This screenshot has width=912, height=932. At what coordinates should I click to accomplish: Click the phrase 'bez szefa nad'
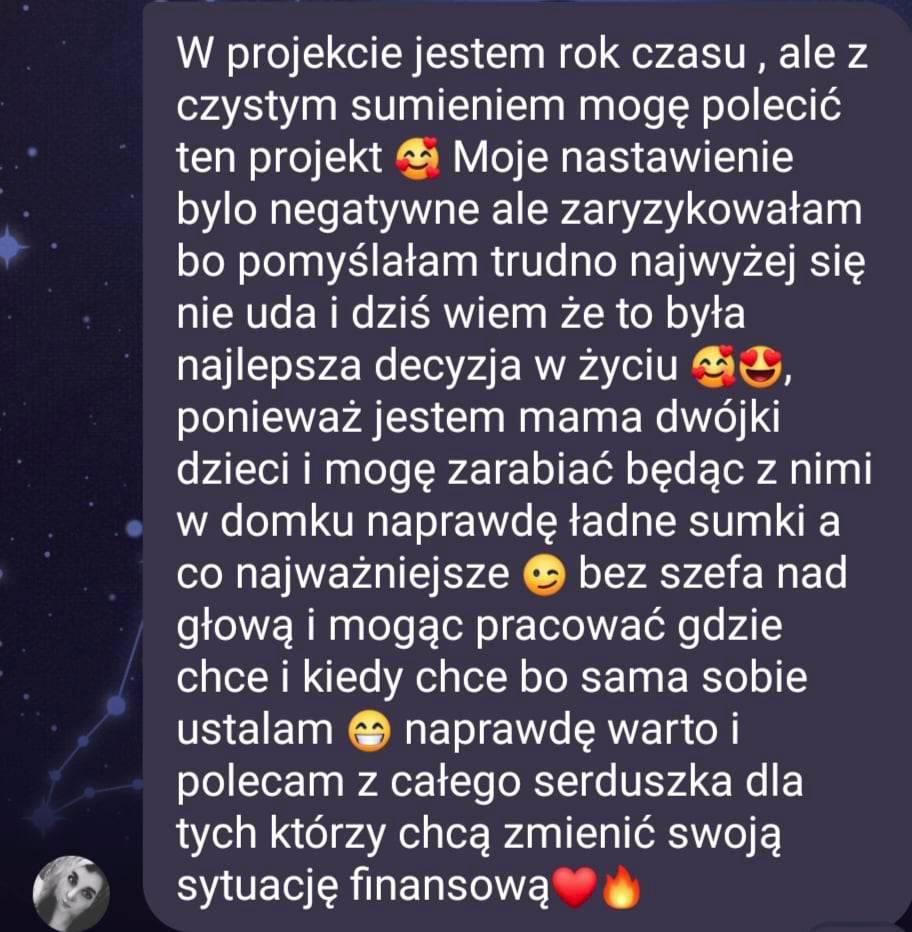point(713,574)
